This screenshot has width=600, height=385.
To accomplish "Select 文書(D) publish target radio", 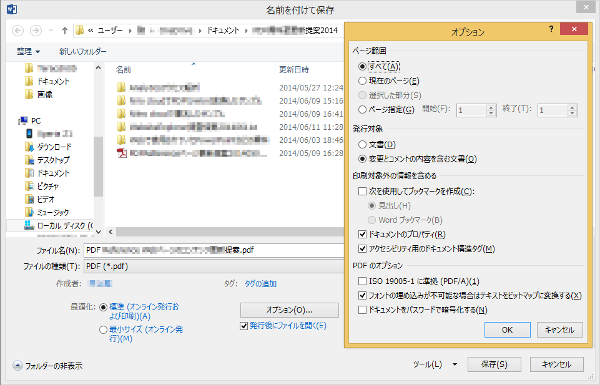I will (362, 145).
